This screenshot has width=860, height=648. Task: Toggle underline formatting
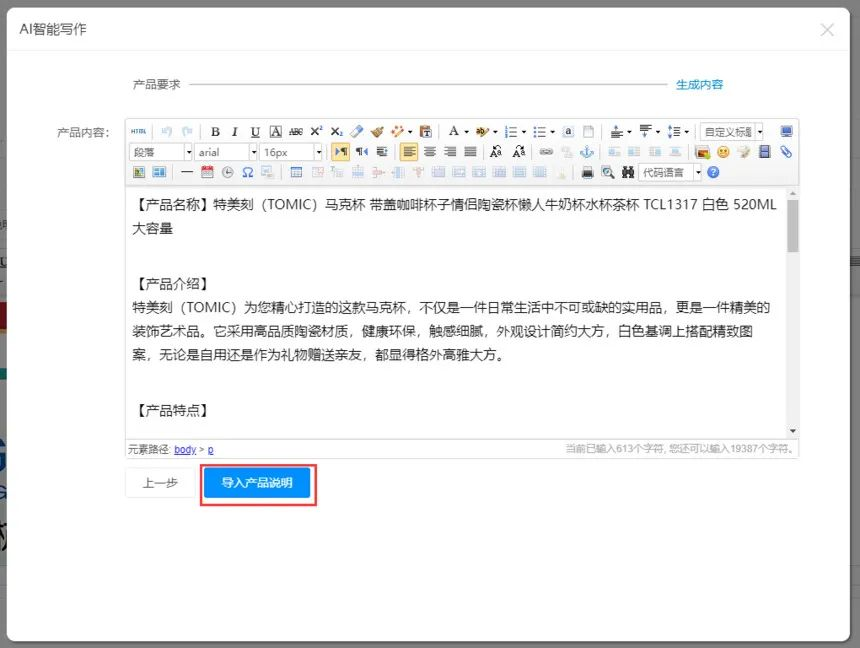[255, 132]
